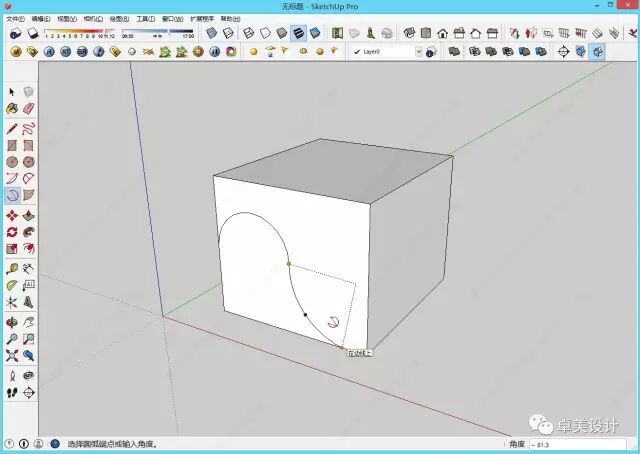Choose the Zoom Window tool
This screenshot has width=640, height=454.
[28, 339]
